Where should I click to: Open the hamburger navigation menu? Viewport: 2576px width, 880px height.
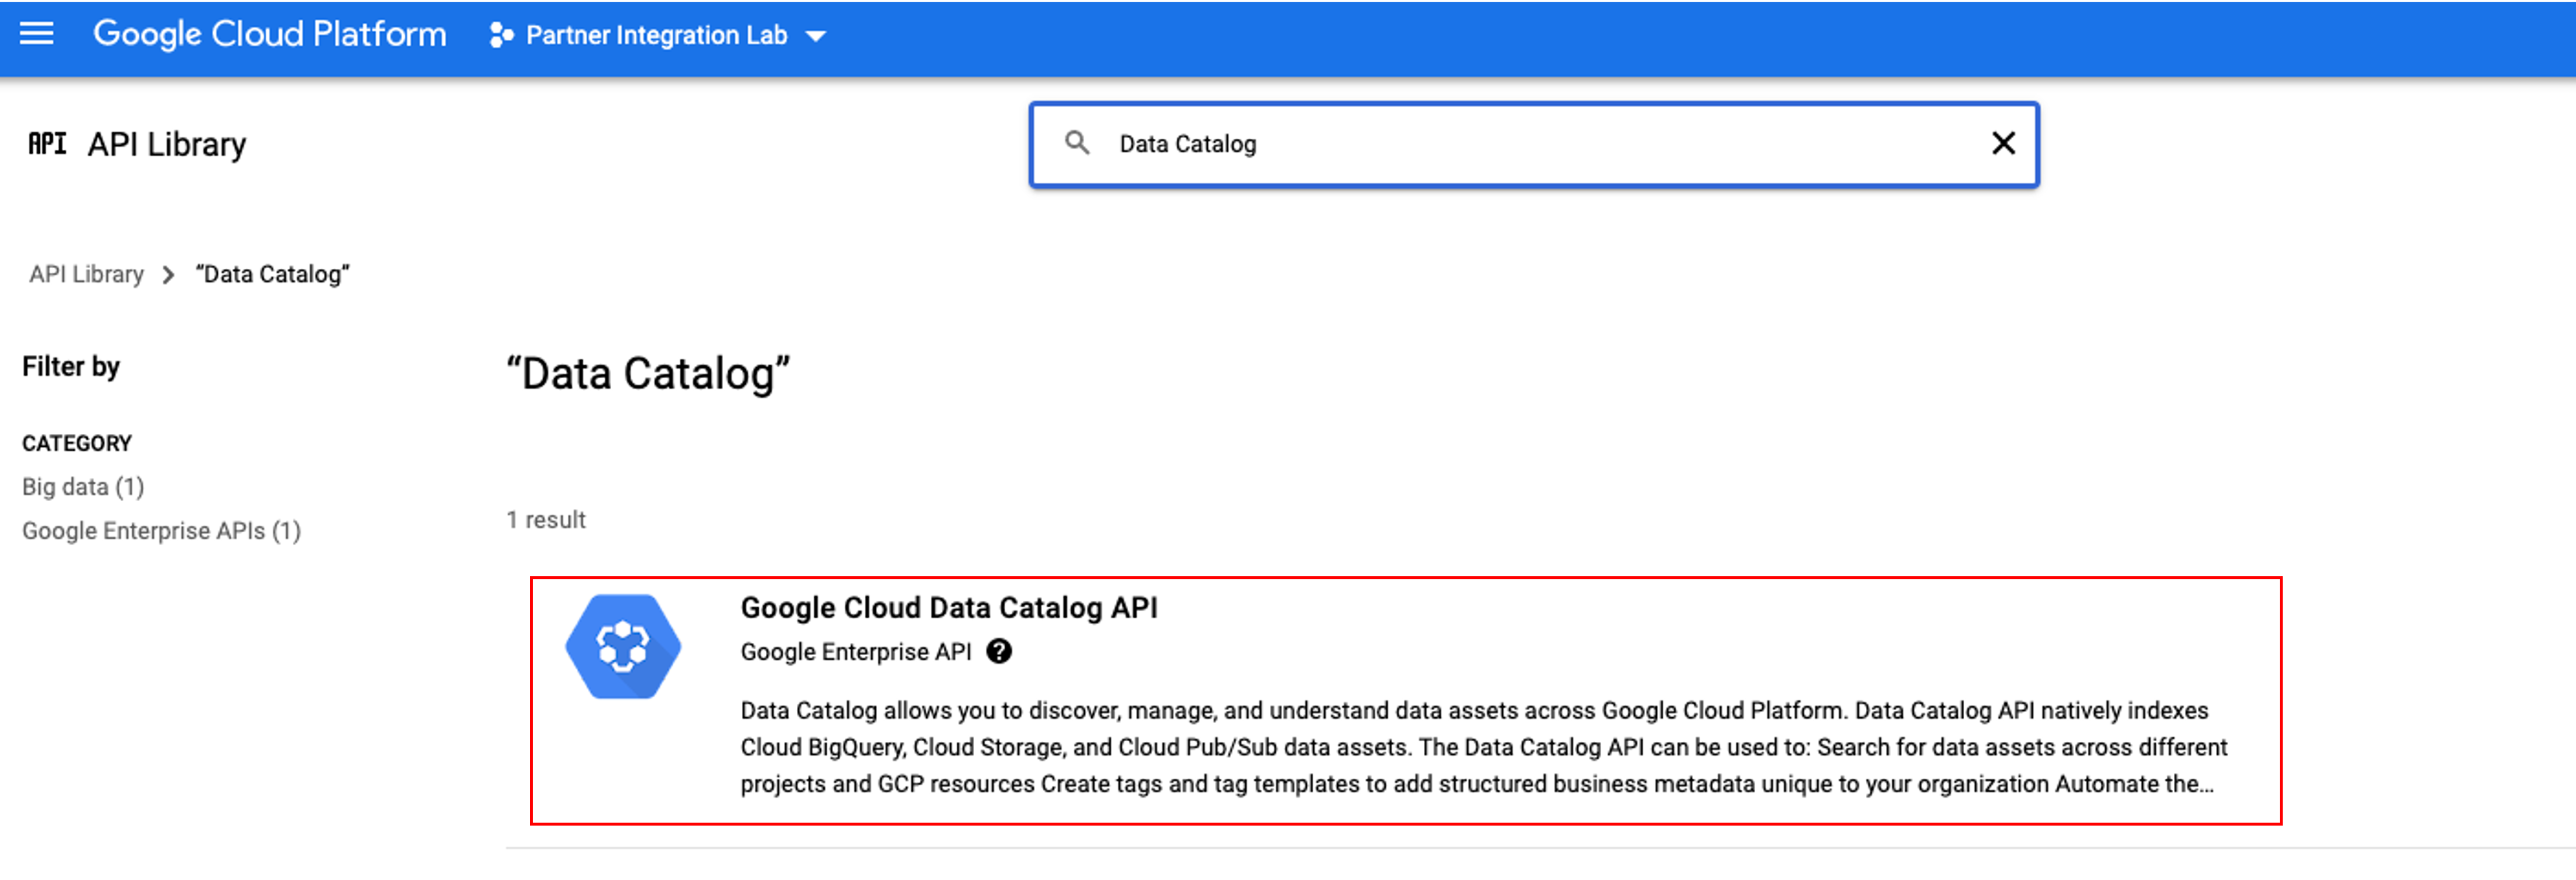37,34
